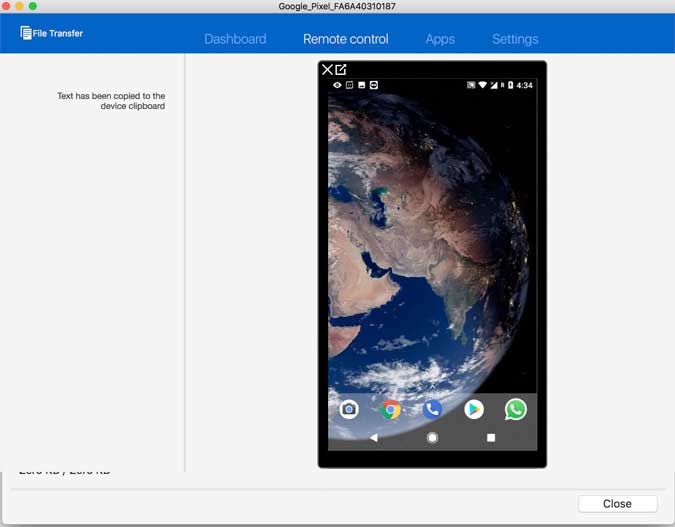Go to the Settings tab
675x527 pixels.
click(x=515, y=39)
